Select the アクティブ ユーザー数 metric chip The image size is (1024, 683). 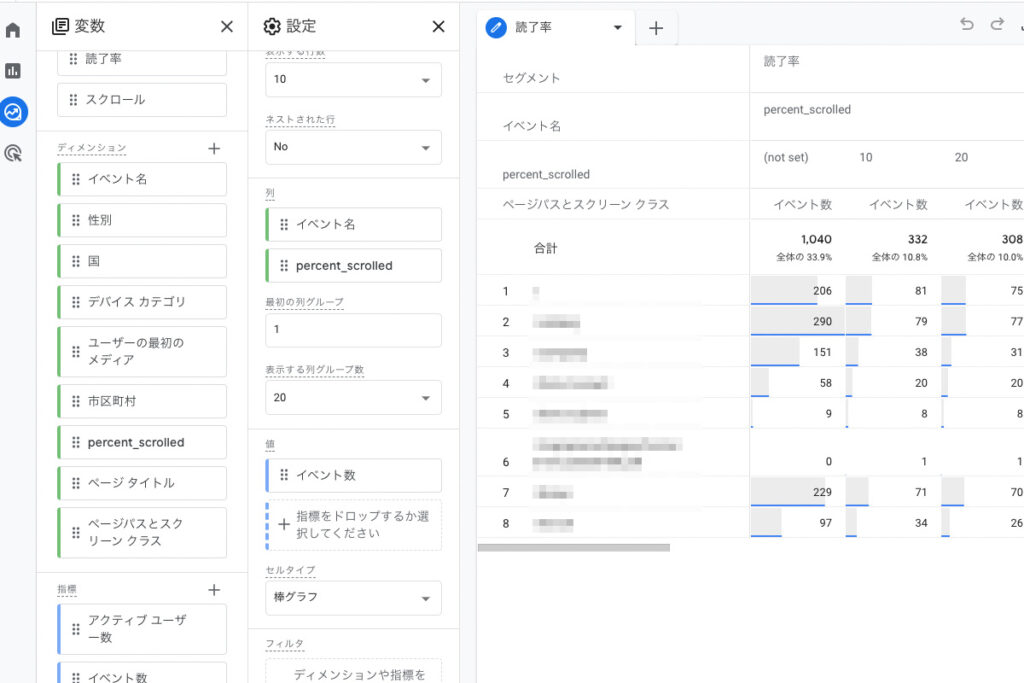point(142,629)
